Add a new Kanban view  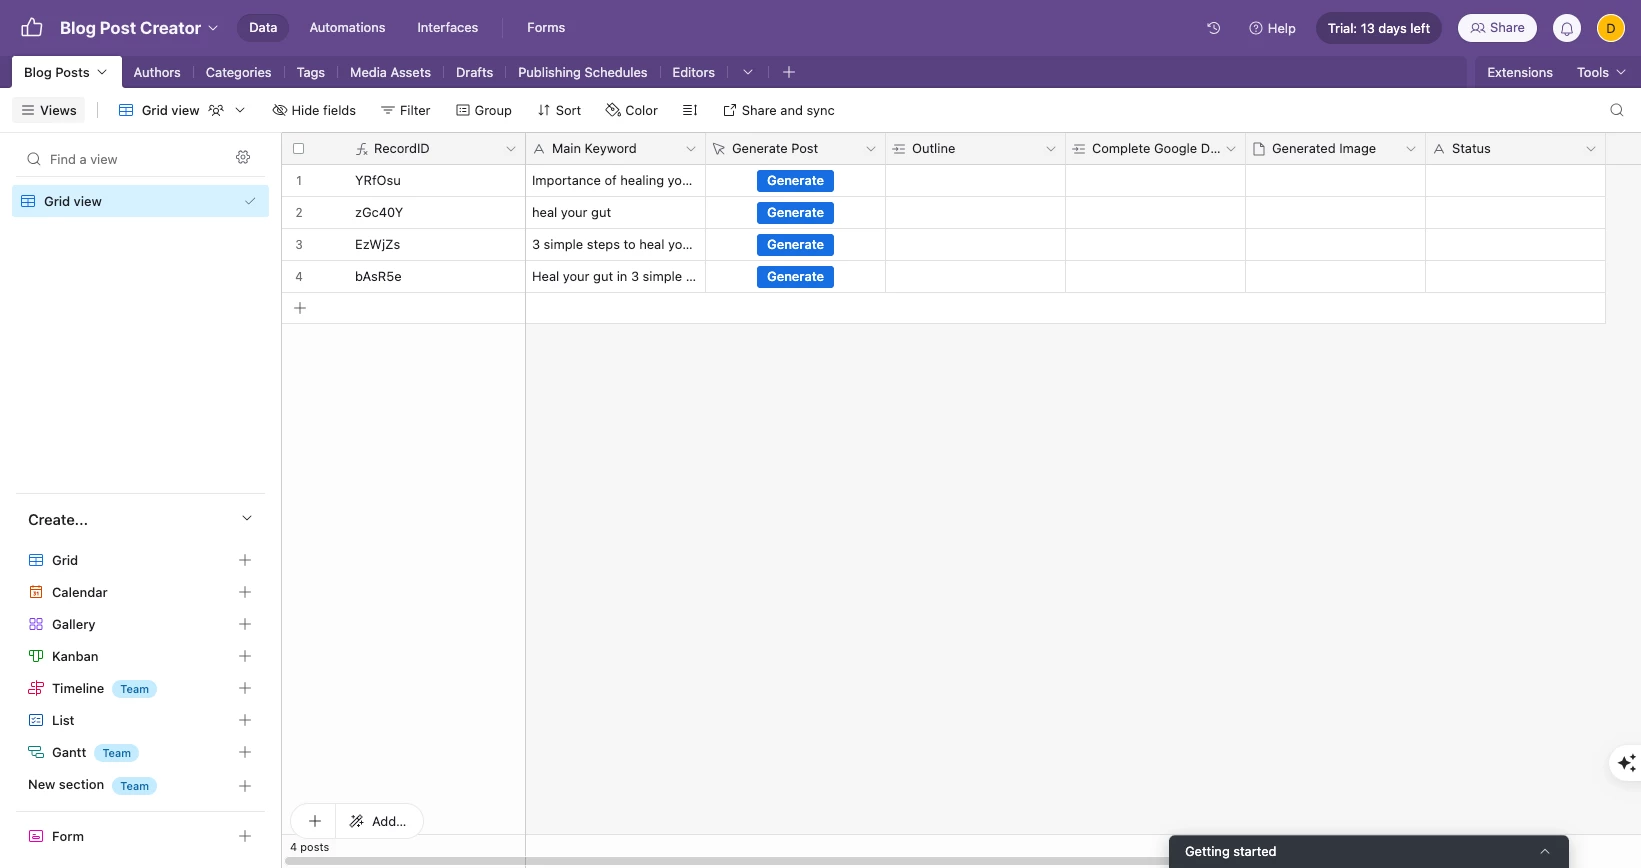245,656
